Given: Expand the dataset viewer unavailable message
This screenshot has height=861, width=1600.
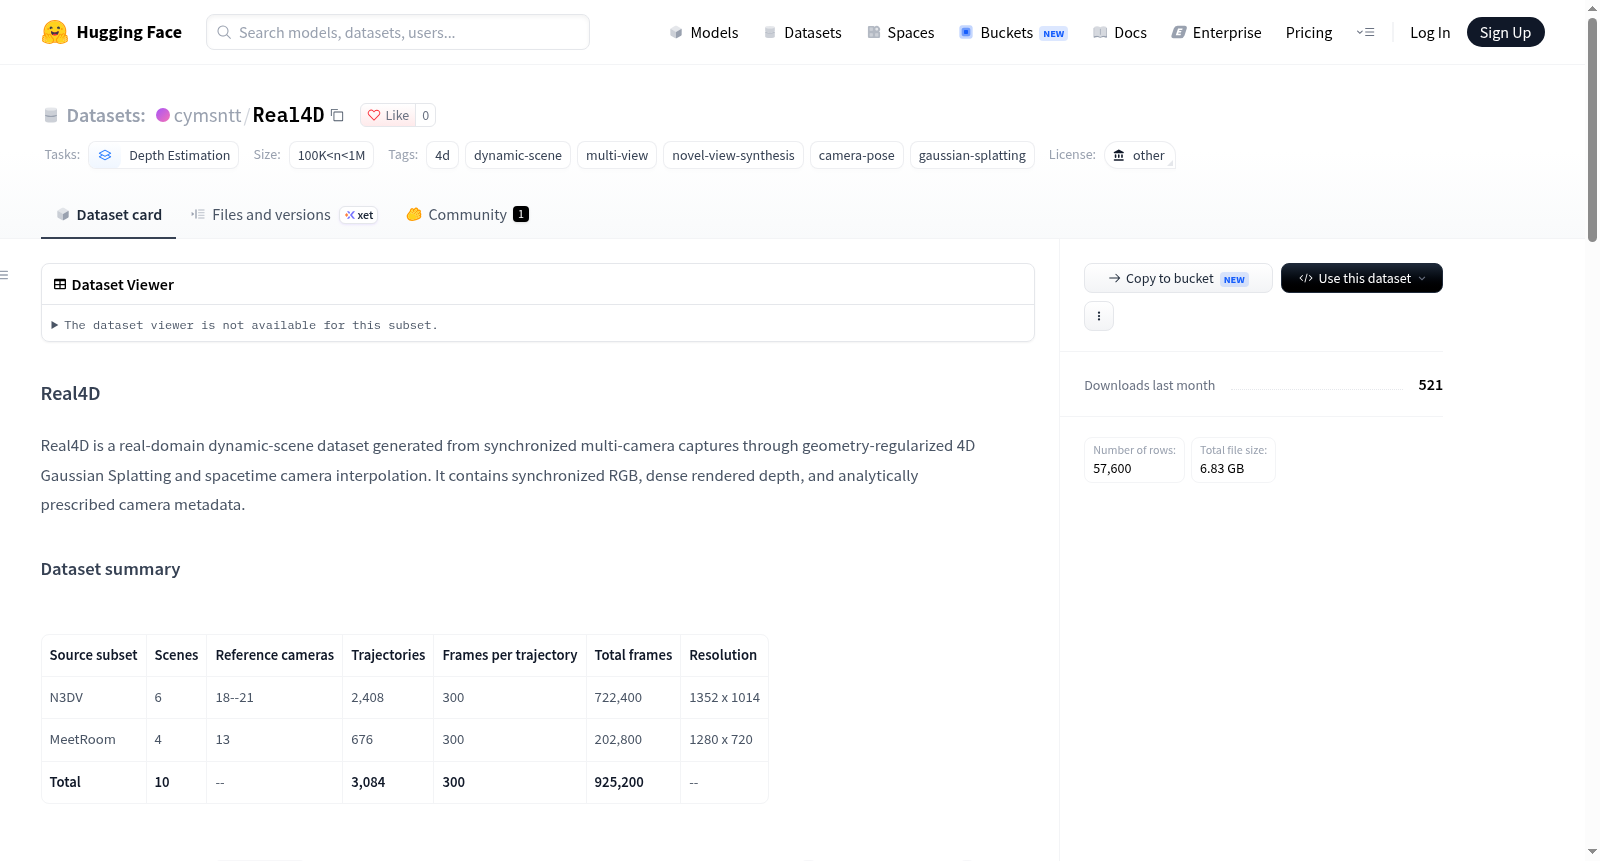Looking at the screenshot, I should coord(245,325).
